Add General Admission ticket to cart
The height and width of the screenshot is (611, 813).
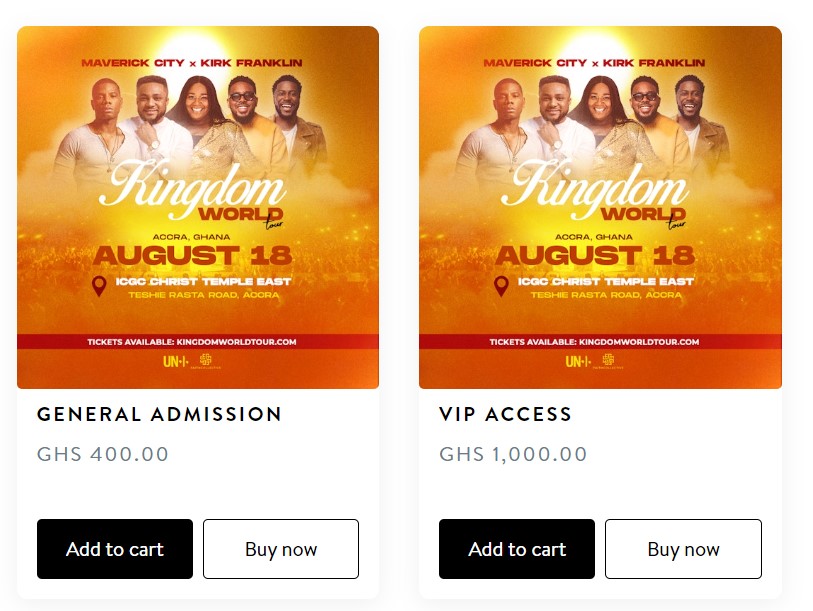pos(115,549)
